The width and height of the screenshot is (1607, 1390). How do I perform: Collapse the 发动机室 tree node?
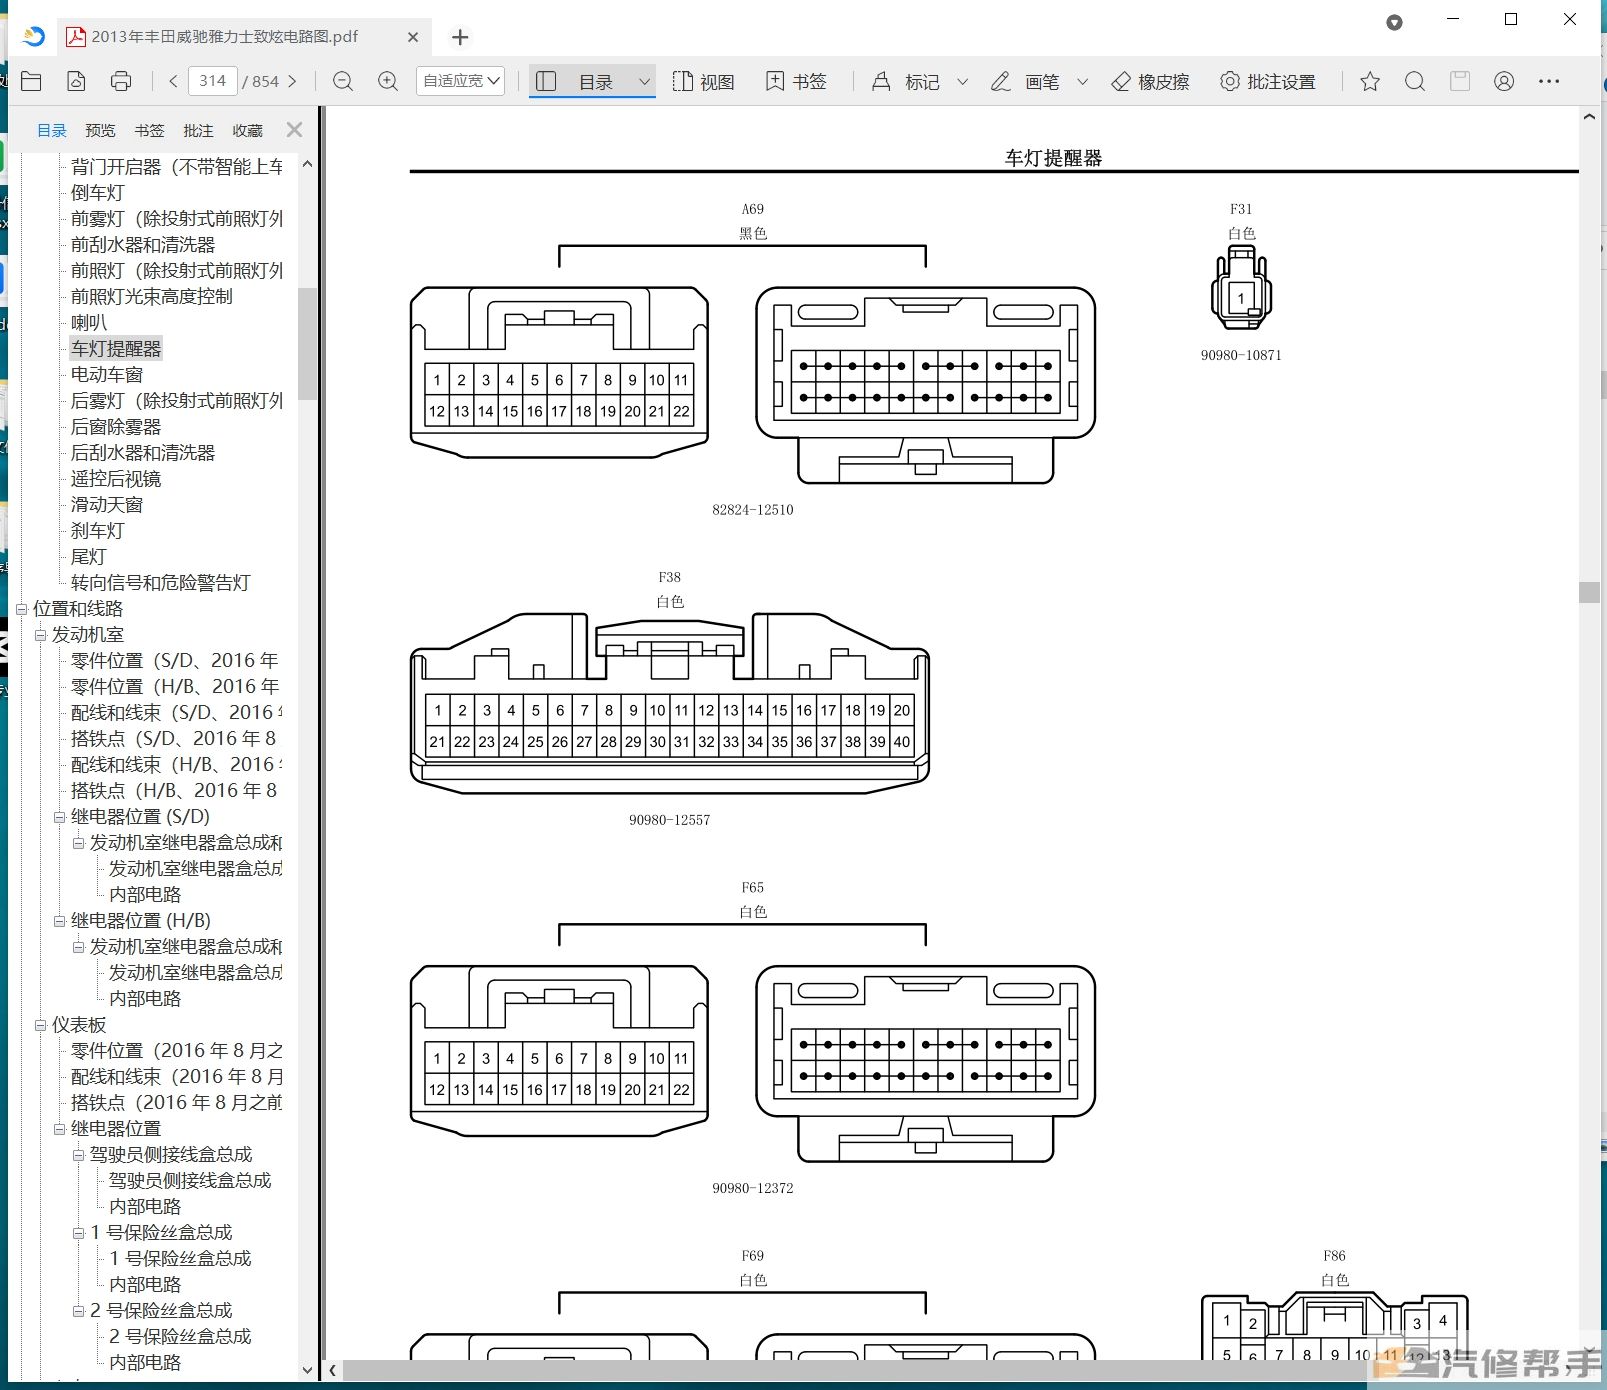(x=41, y=634)
